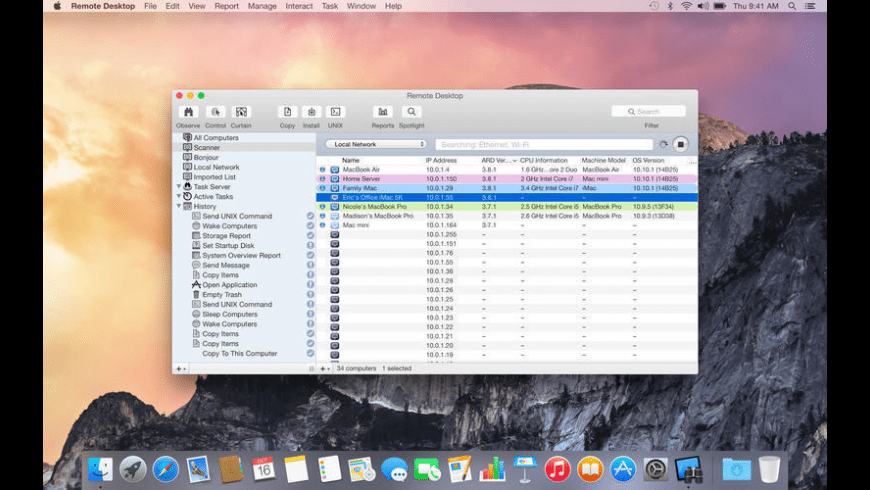The width and height of the screenshot is (870, 490).
Task: Select the MacBook Air row
Action: tap(507, 170)
